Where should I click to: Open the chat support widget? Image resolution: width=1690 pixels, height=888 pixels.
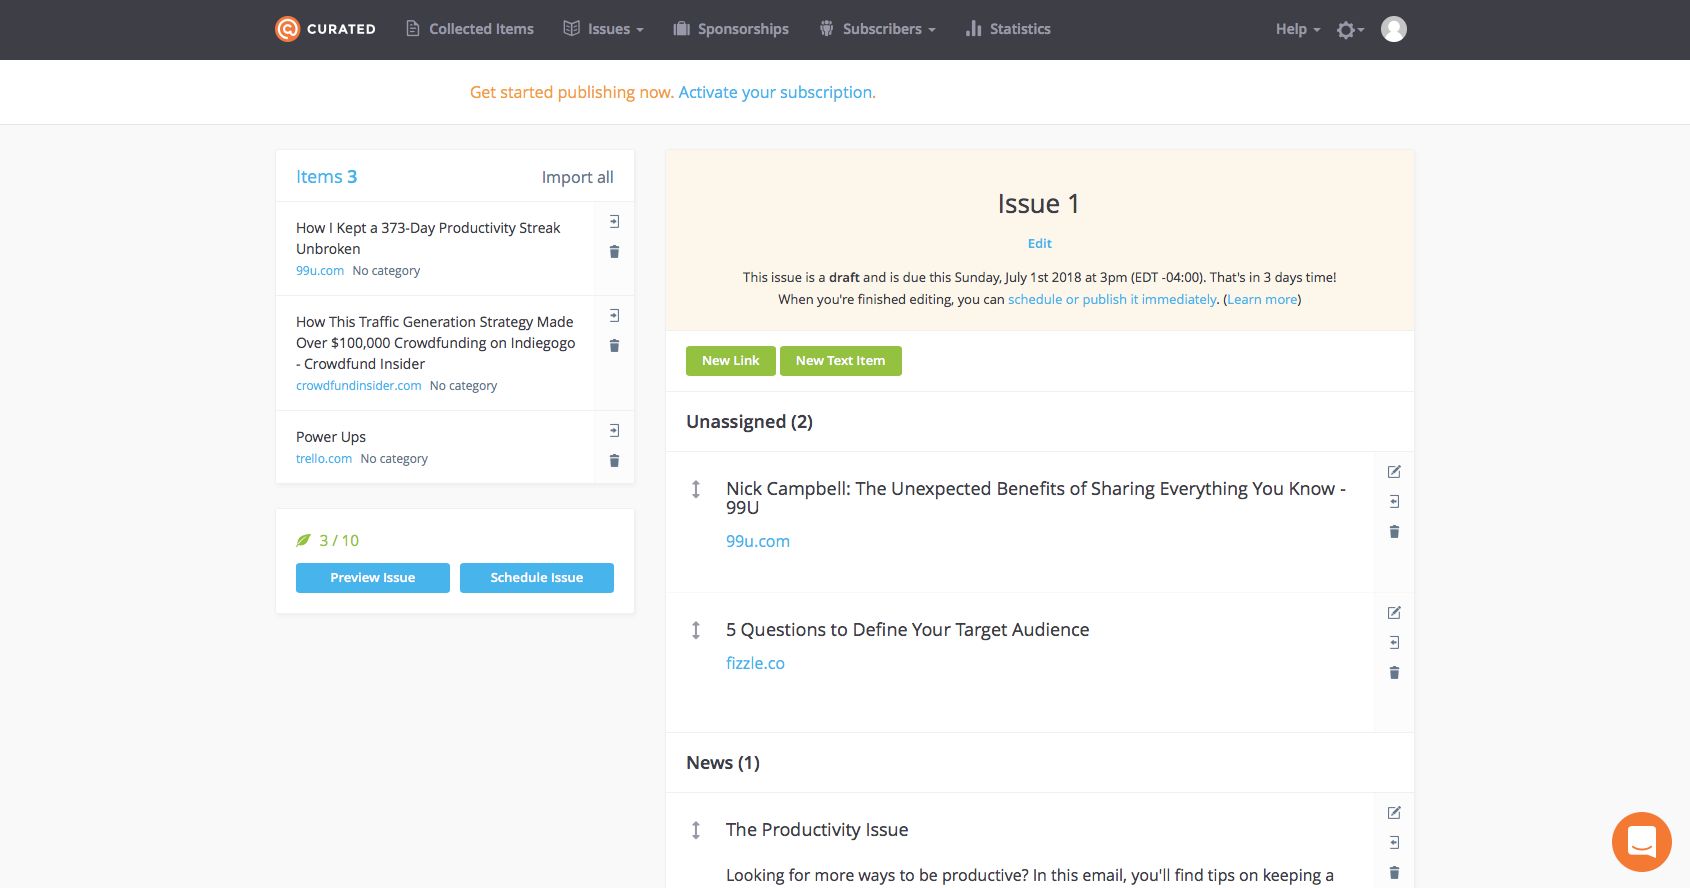tap(1642, 842)
